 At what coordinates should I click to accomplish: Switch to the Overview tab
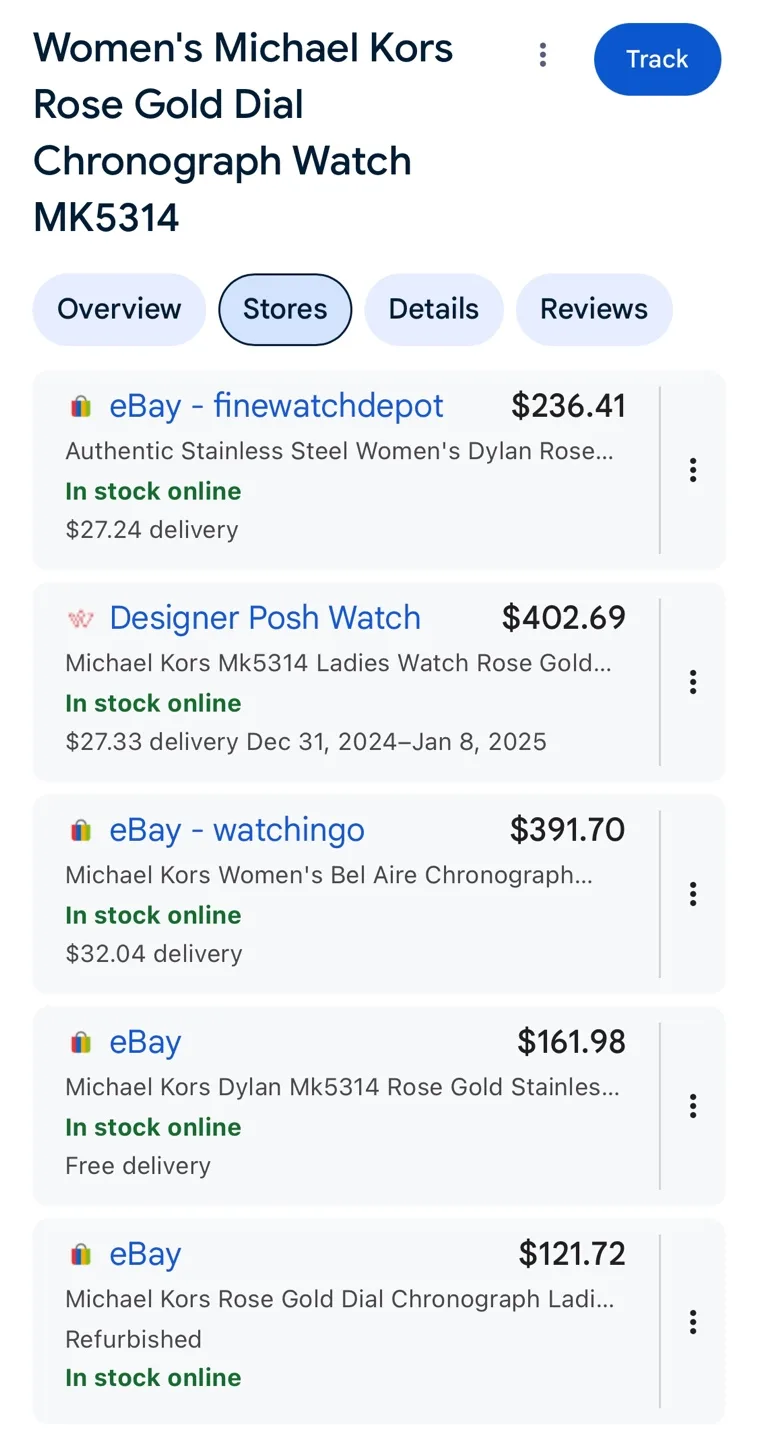pyautogui.click(x=118, y=309)
